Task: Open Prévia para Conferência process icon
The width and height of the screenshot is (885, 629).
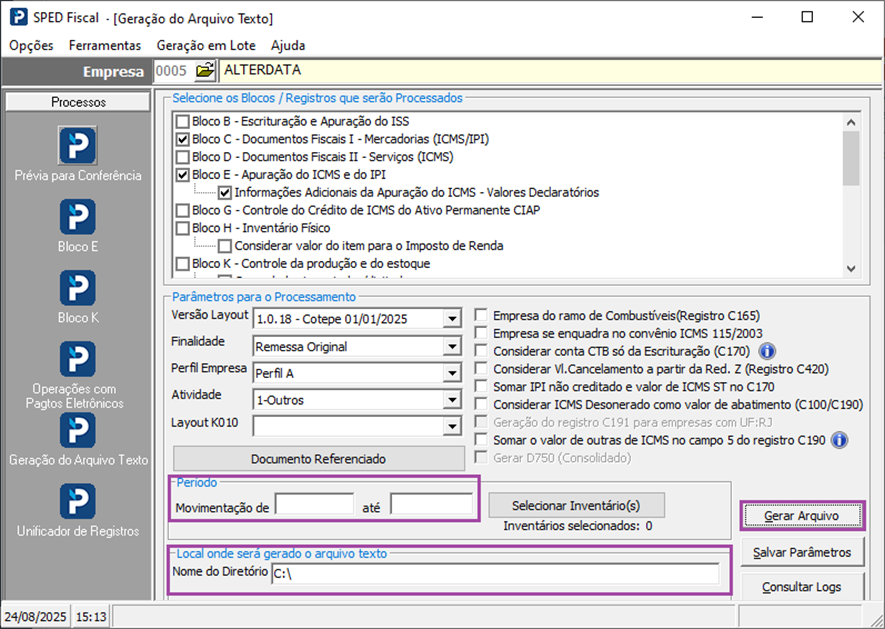Action: click(x=77, y=146)
